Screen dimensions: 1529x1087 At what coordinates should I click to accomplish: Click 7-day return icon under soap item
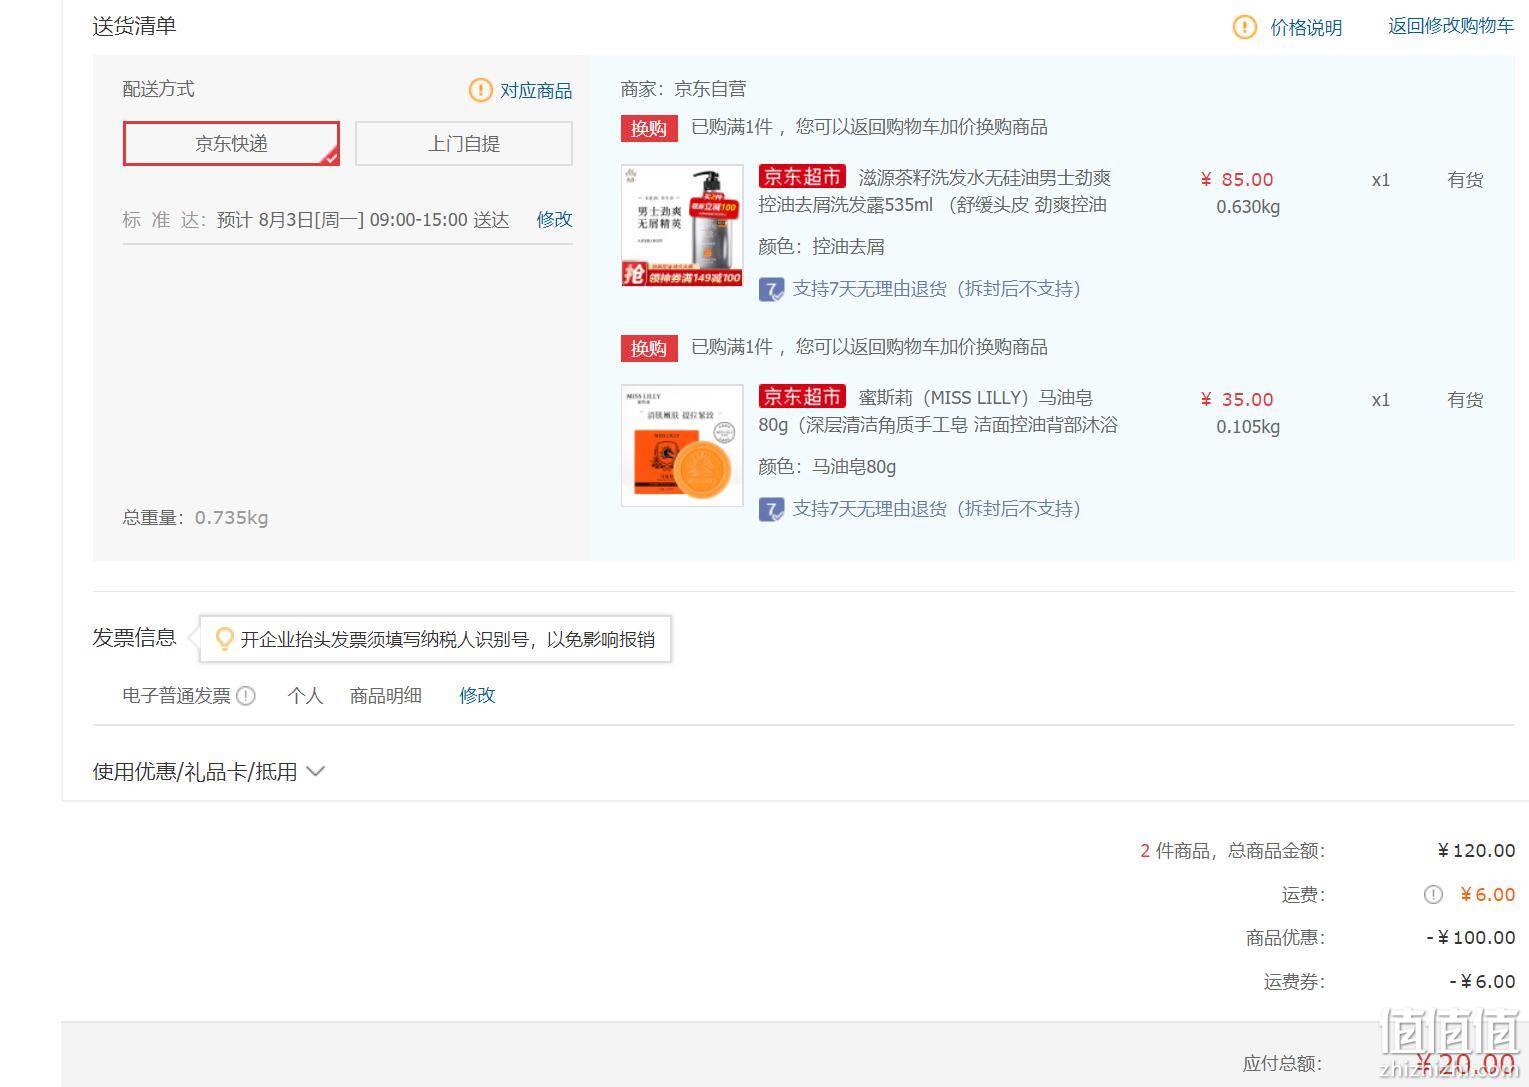click(x=771, y=510)
